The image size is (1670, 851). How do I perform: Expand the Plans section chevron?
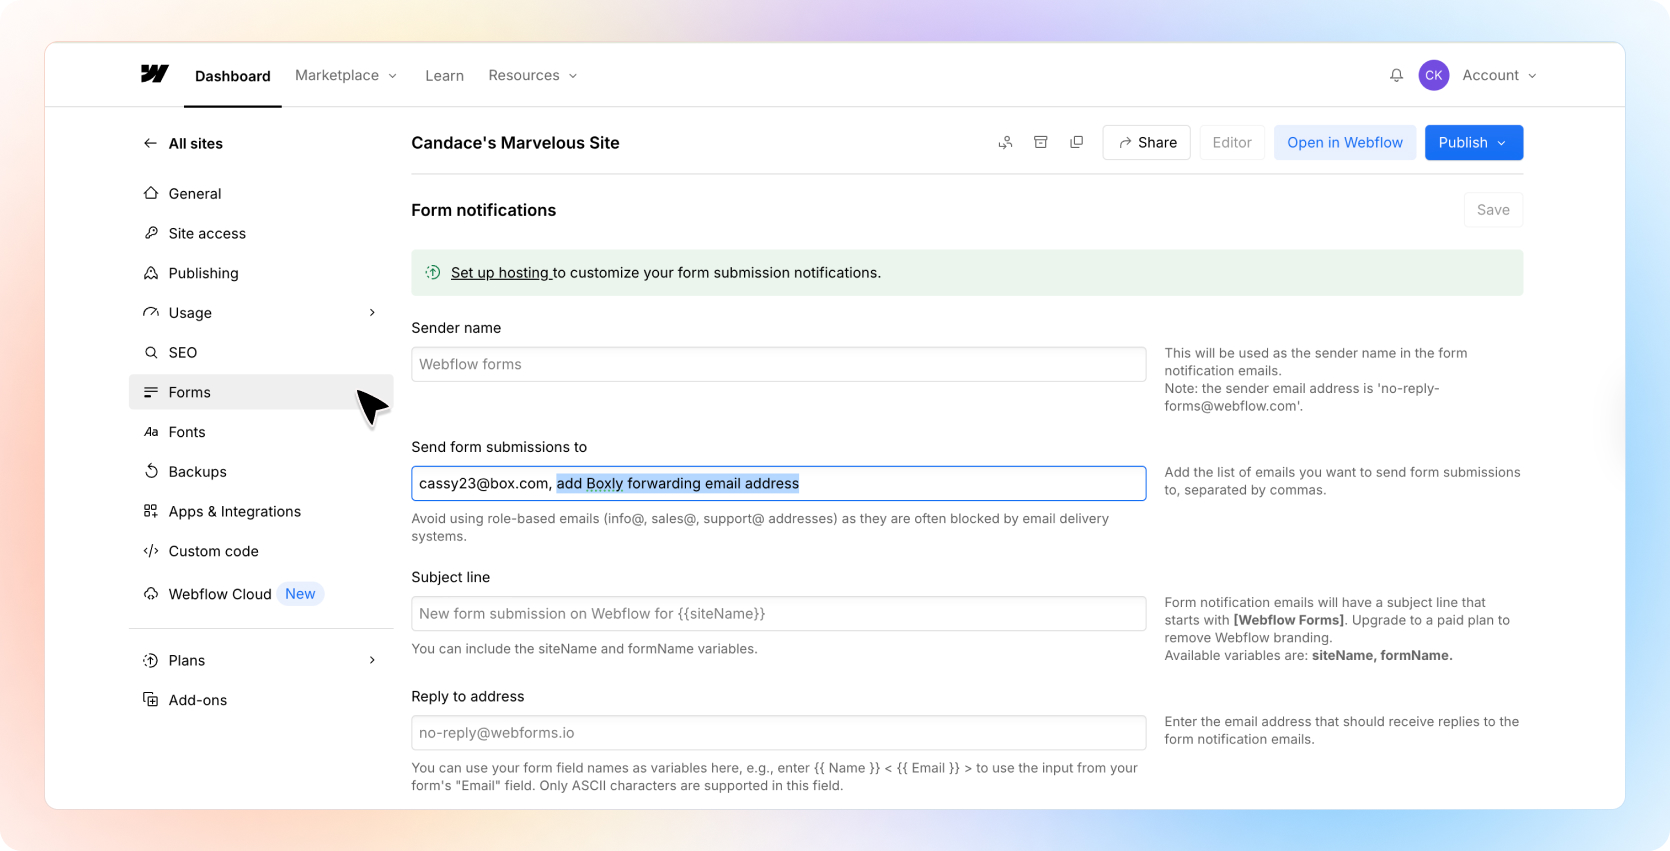pos(372,660)
